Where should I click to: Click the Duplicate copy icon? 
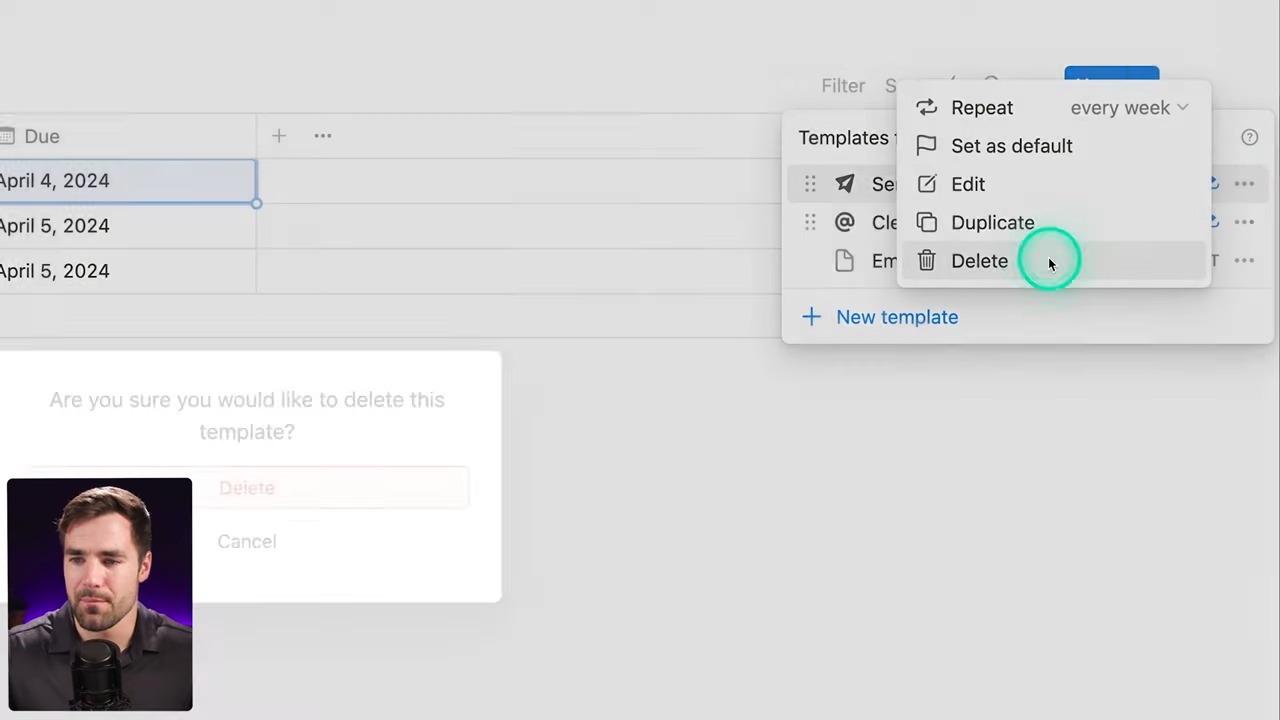(x=926, y=223)
